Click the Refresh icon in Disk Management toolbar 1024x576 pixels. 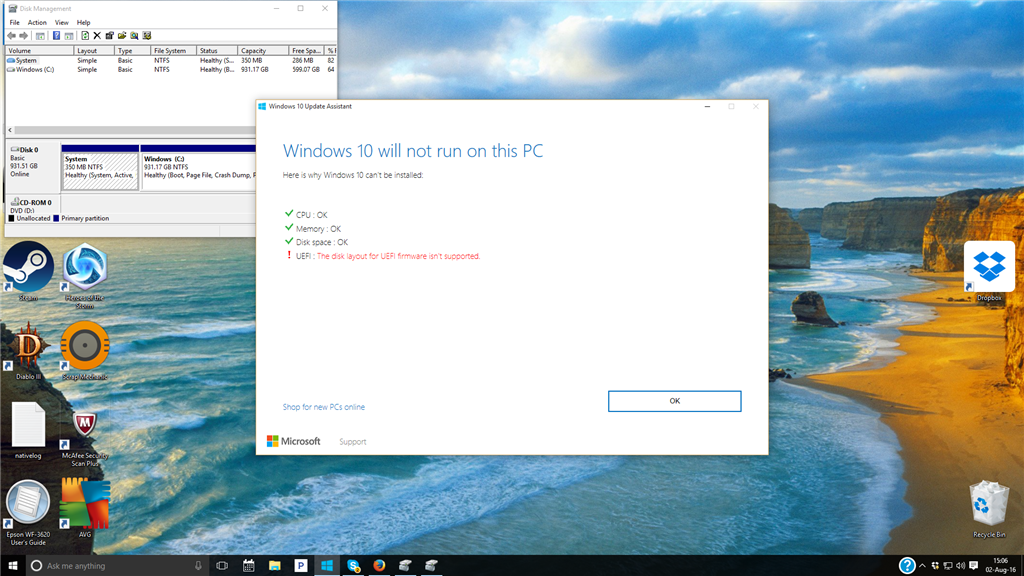tap(85, 36)
